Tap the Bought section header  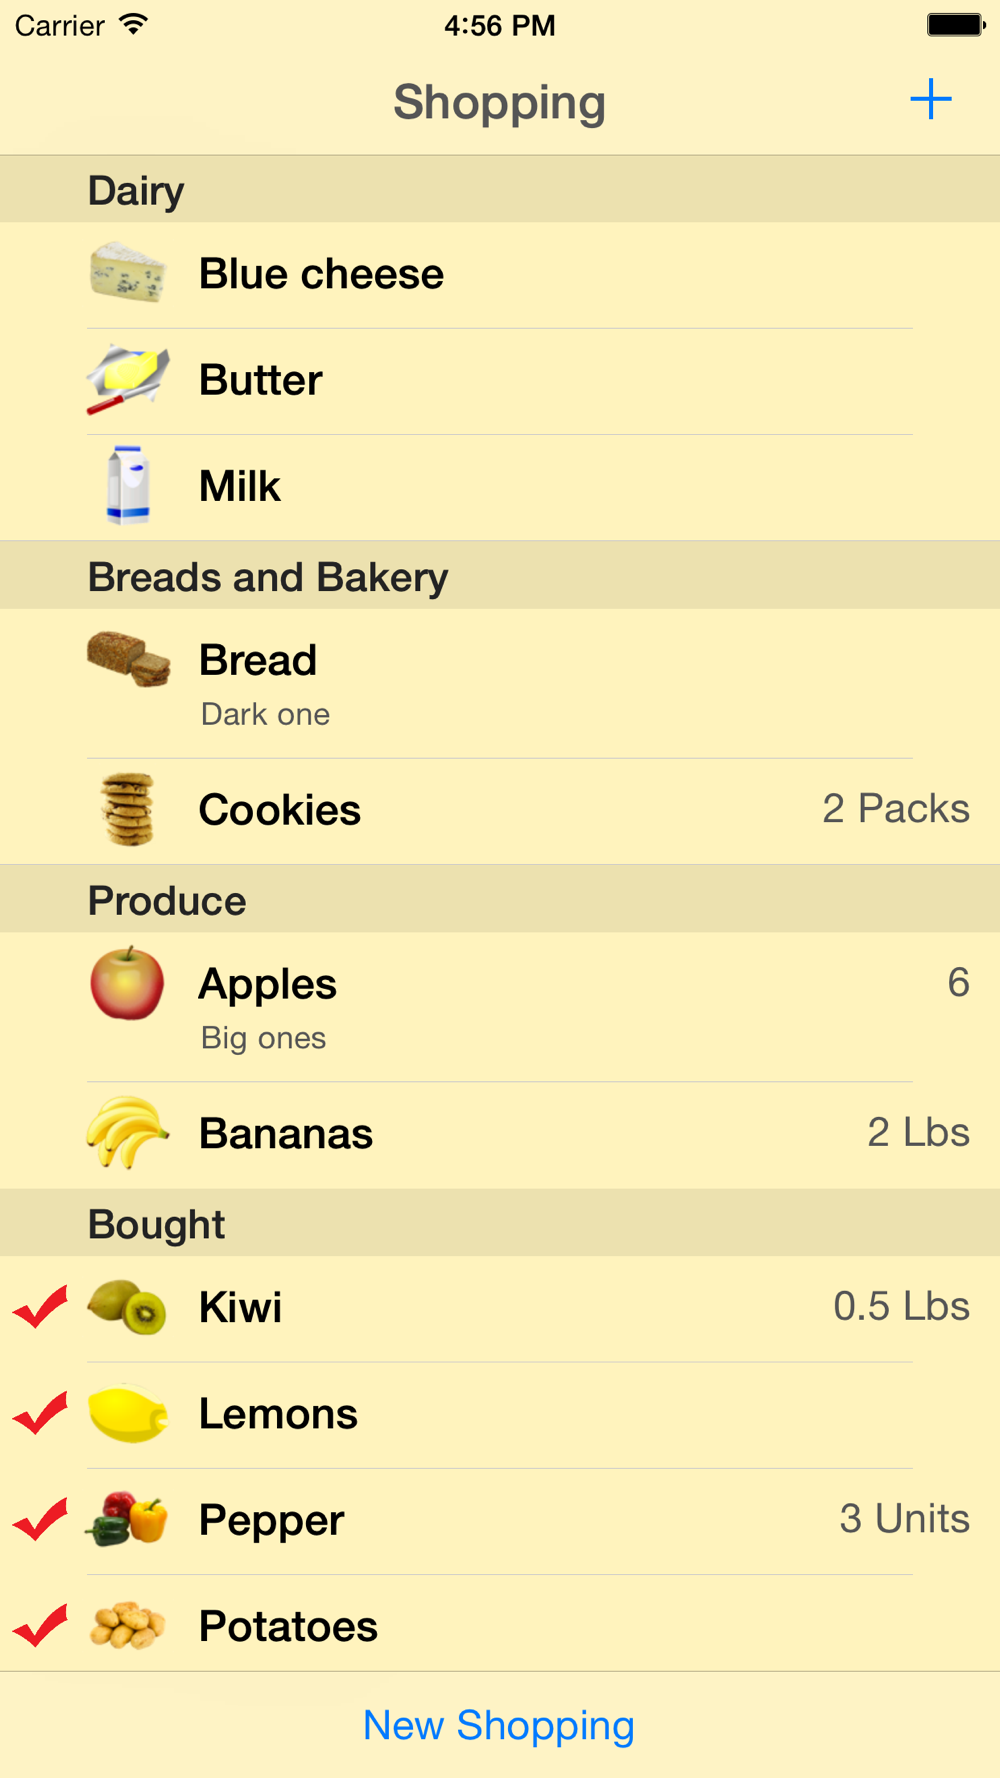coord(156,1224)
